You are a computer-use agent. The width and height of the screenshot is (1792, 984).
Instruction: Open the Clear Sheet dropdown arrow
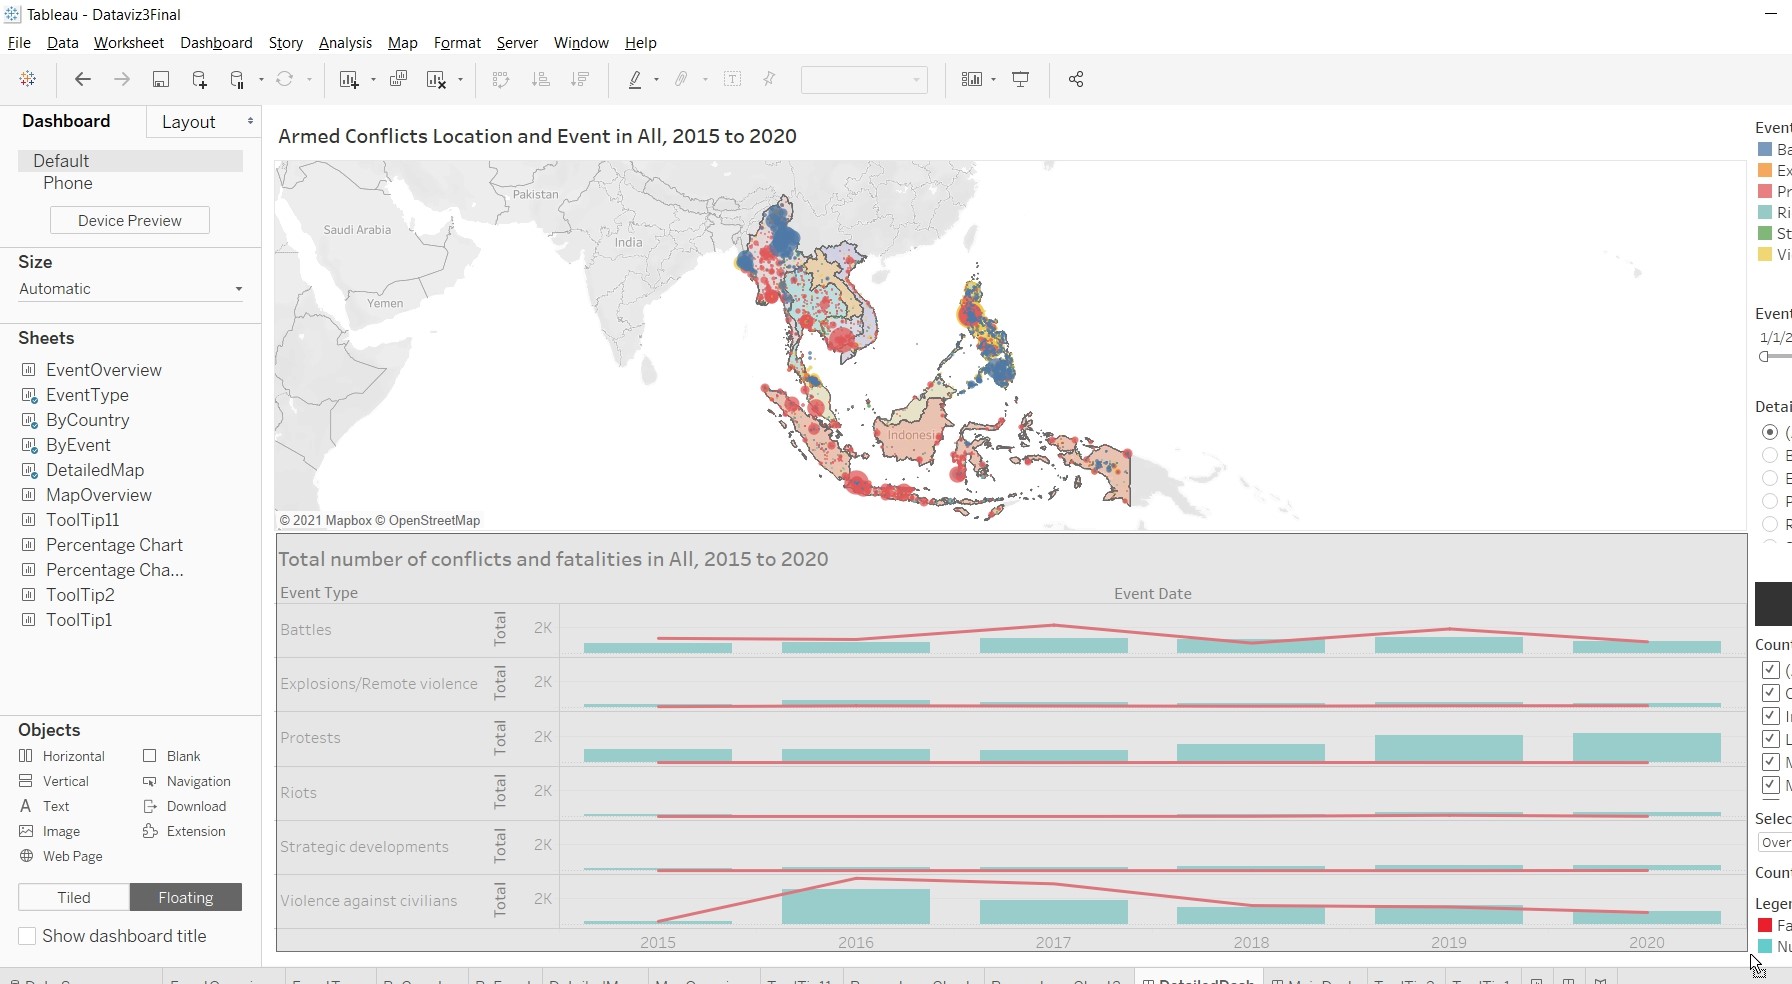[x=460, y=80]
